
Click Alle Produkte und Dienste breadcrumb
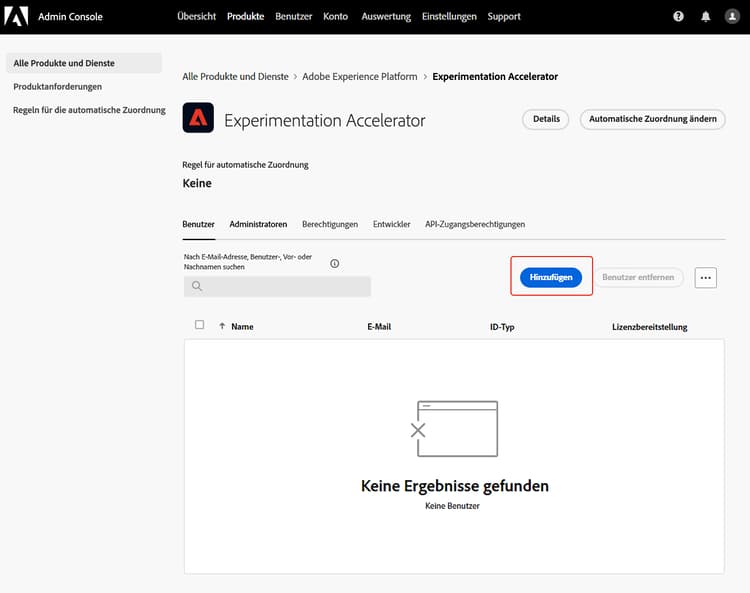235,77
